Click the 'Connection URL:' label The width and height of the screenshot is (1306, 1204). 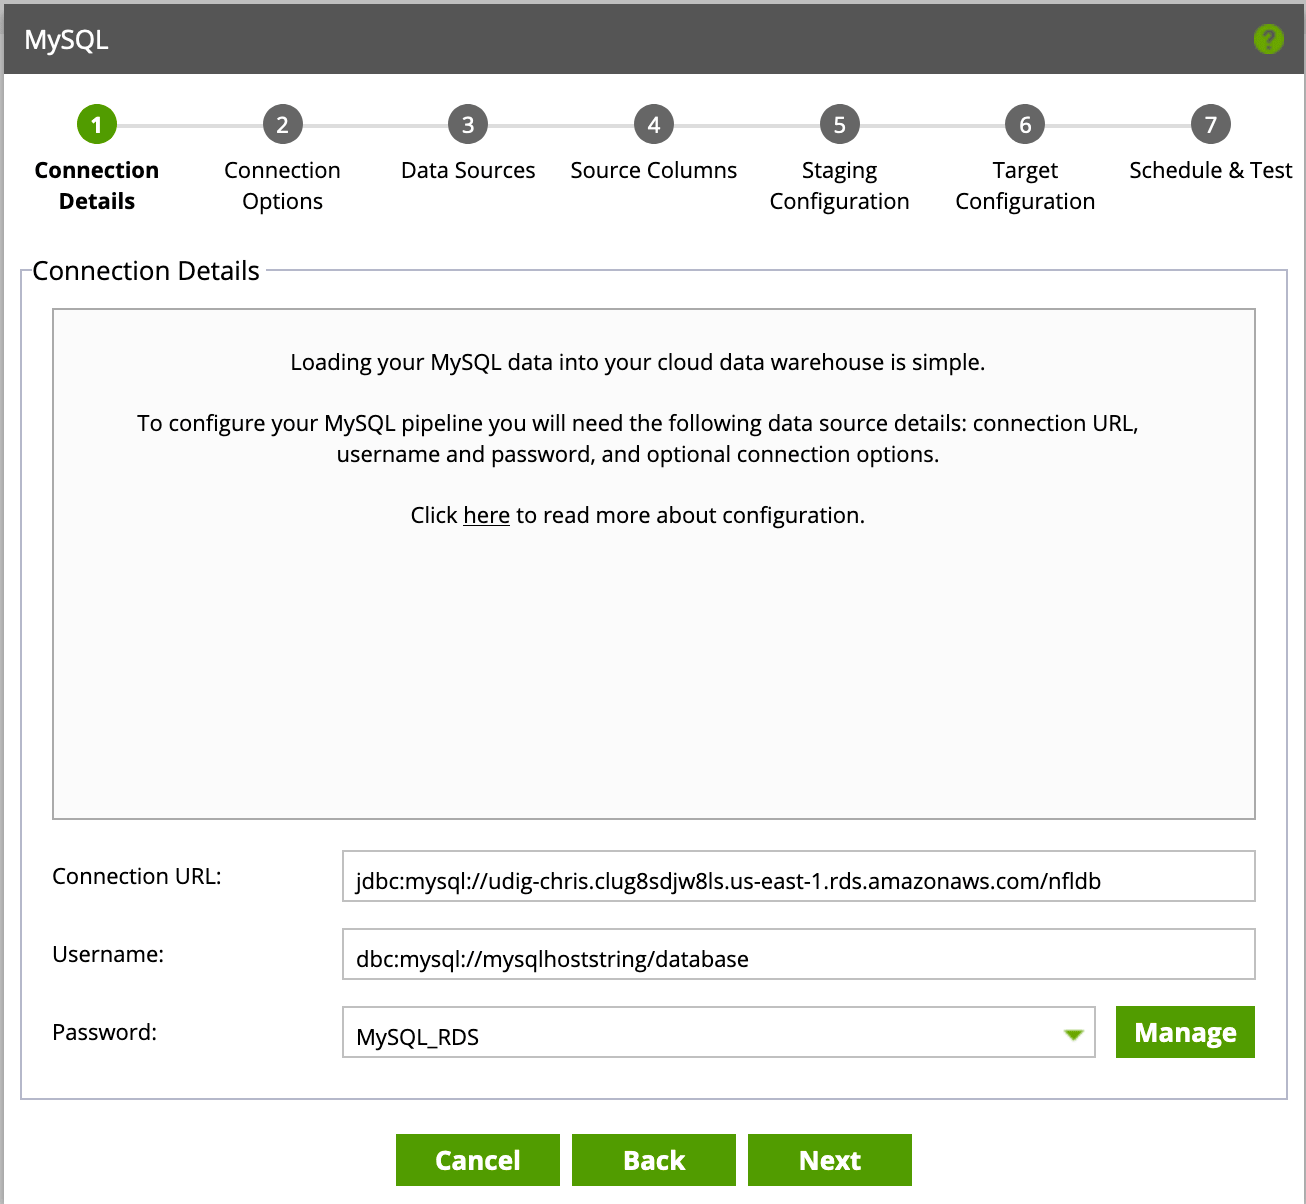pyautogui.click(x=137, y=876)
